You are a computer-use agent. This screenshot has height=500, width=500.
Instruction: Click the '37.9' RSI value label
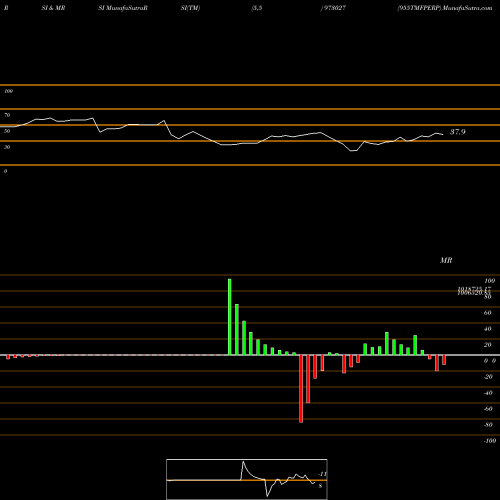click(458, 132)
